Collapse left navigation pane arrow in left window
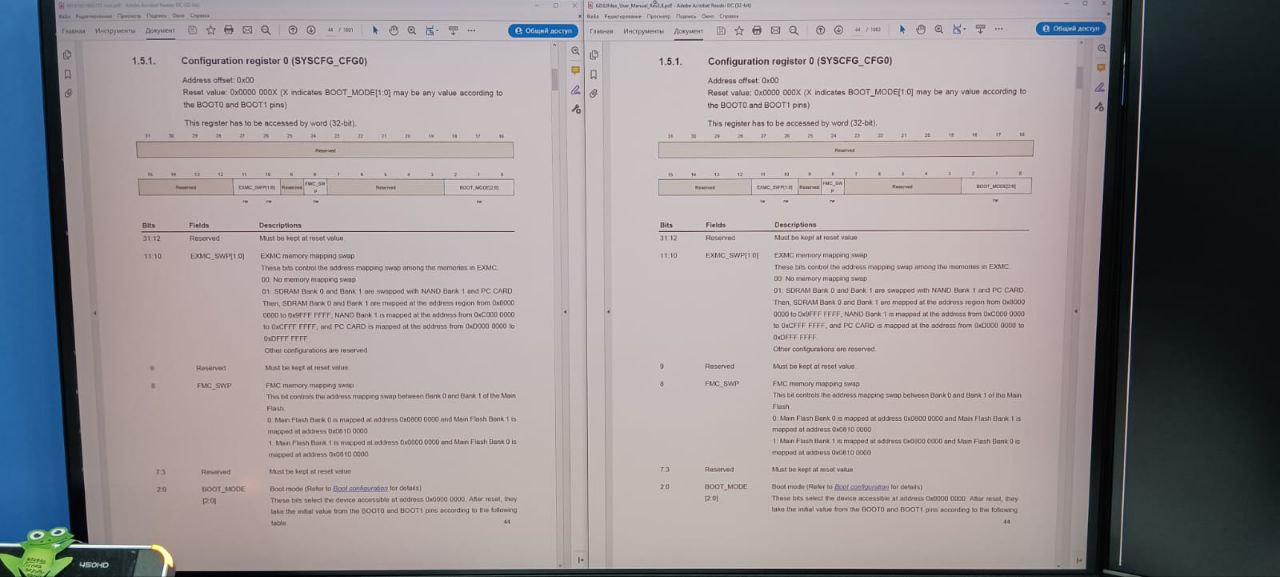Viewport: 1280px width, 577px height. pos(95,313)
